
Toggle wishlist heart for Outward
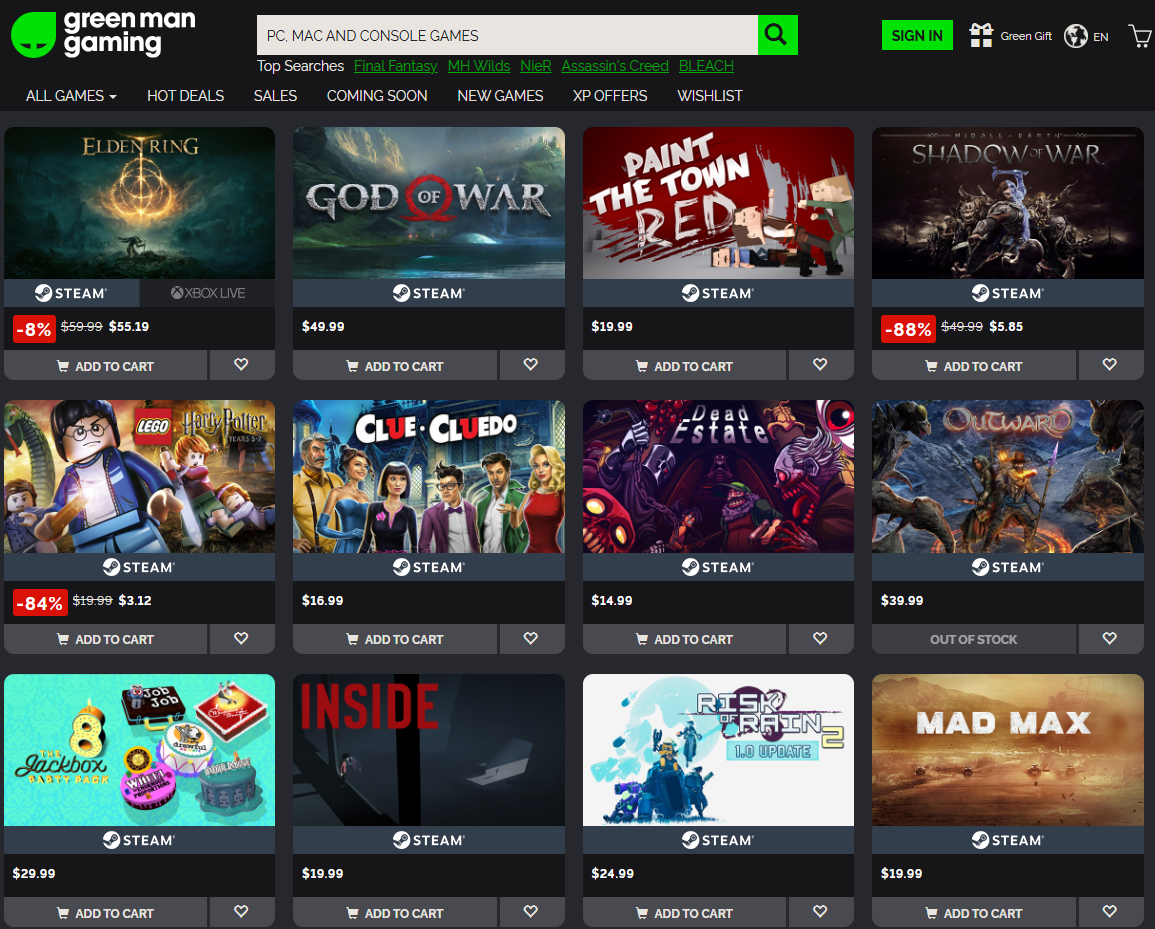point(1110,638)
